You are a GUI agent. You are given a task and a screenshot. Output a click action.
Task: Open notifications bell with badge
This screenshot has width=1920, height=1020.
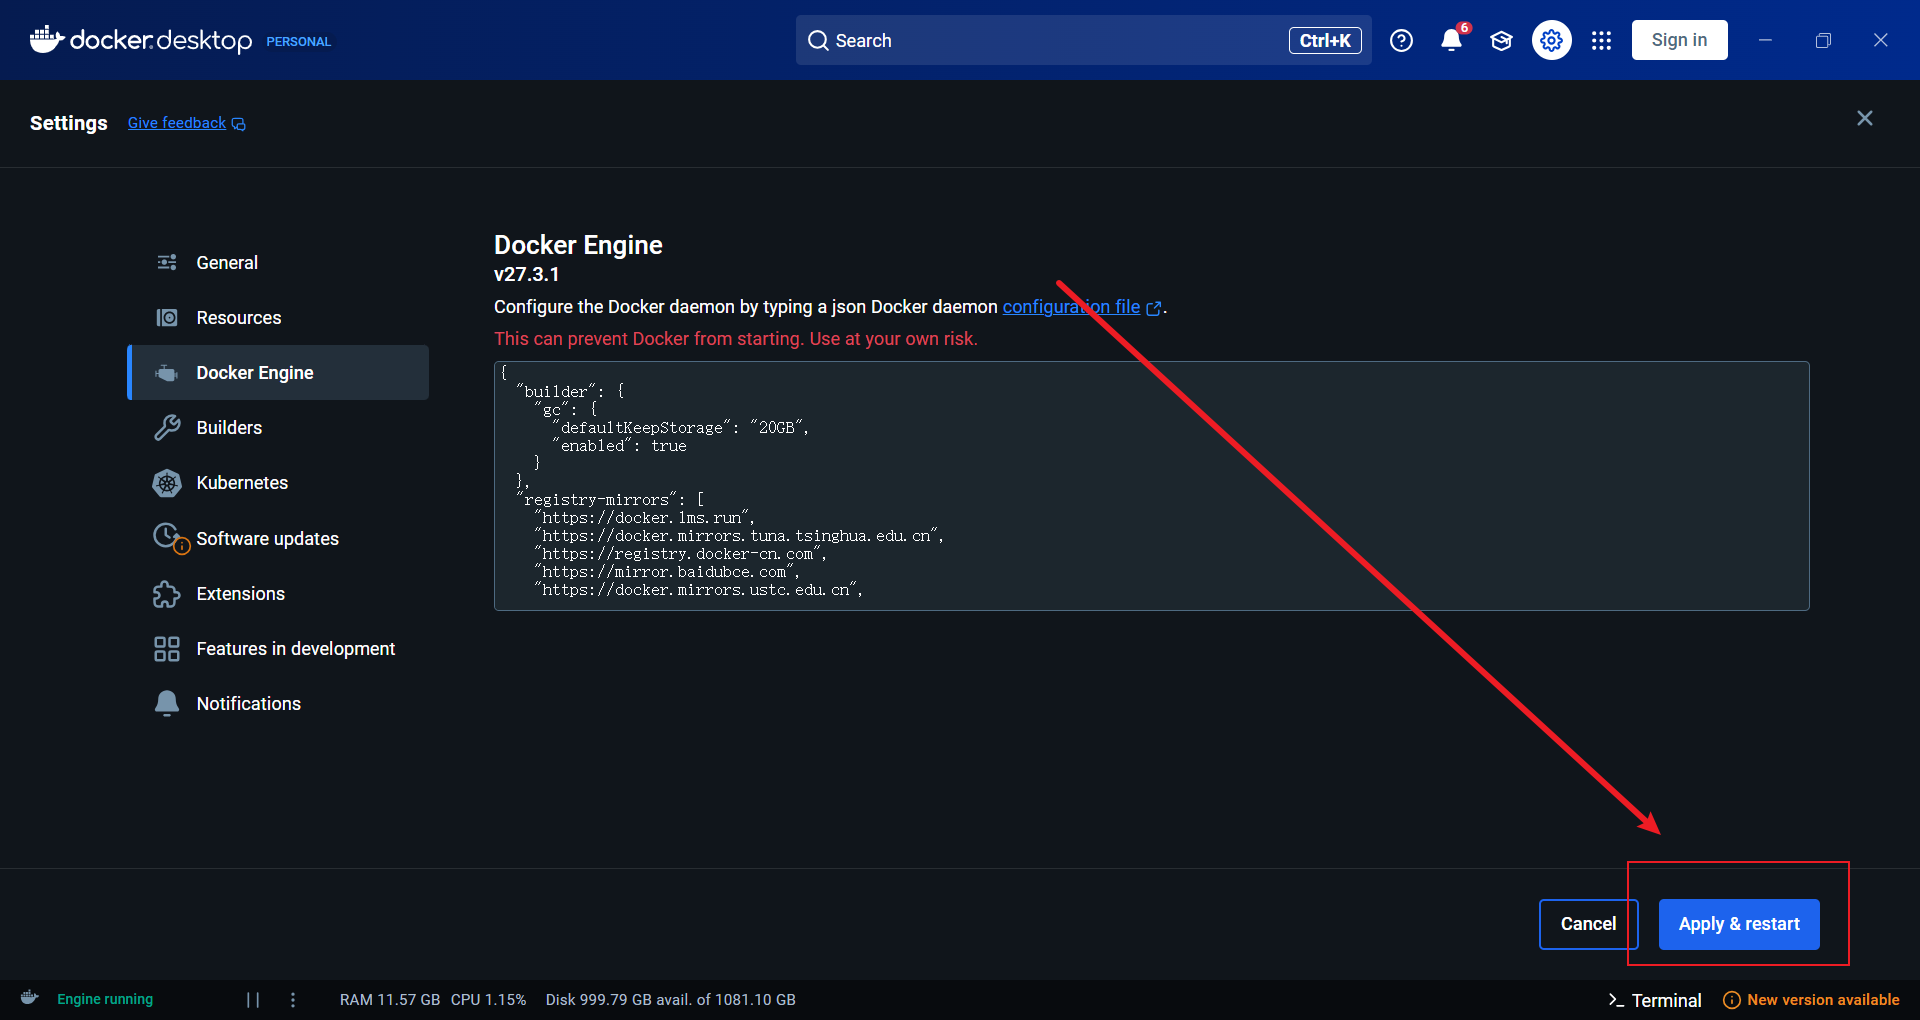click(1451, 40)
